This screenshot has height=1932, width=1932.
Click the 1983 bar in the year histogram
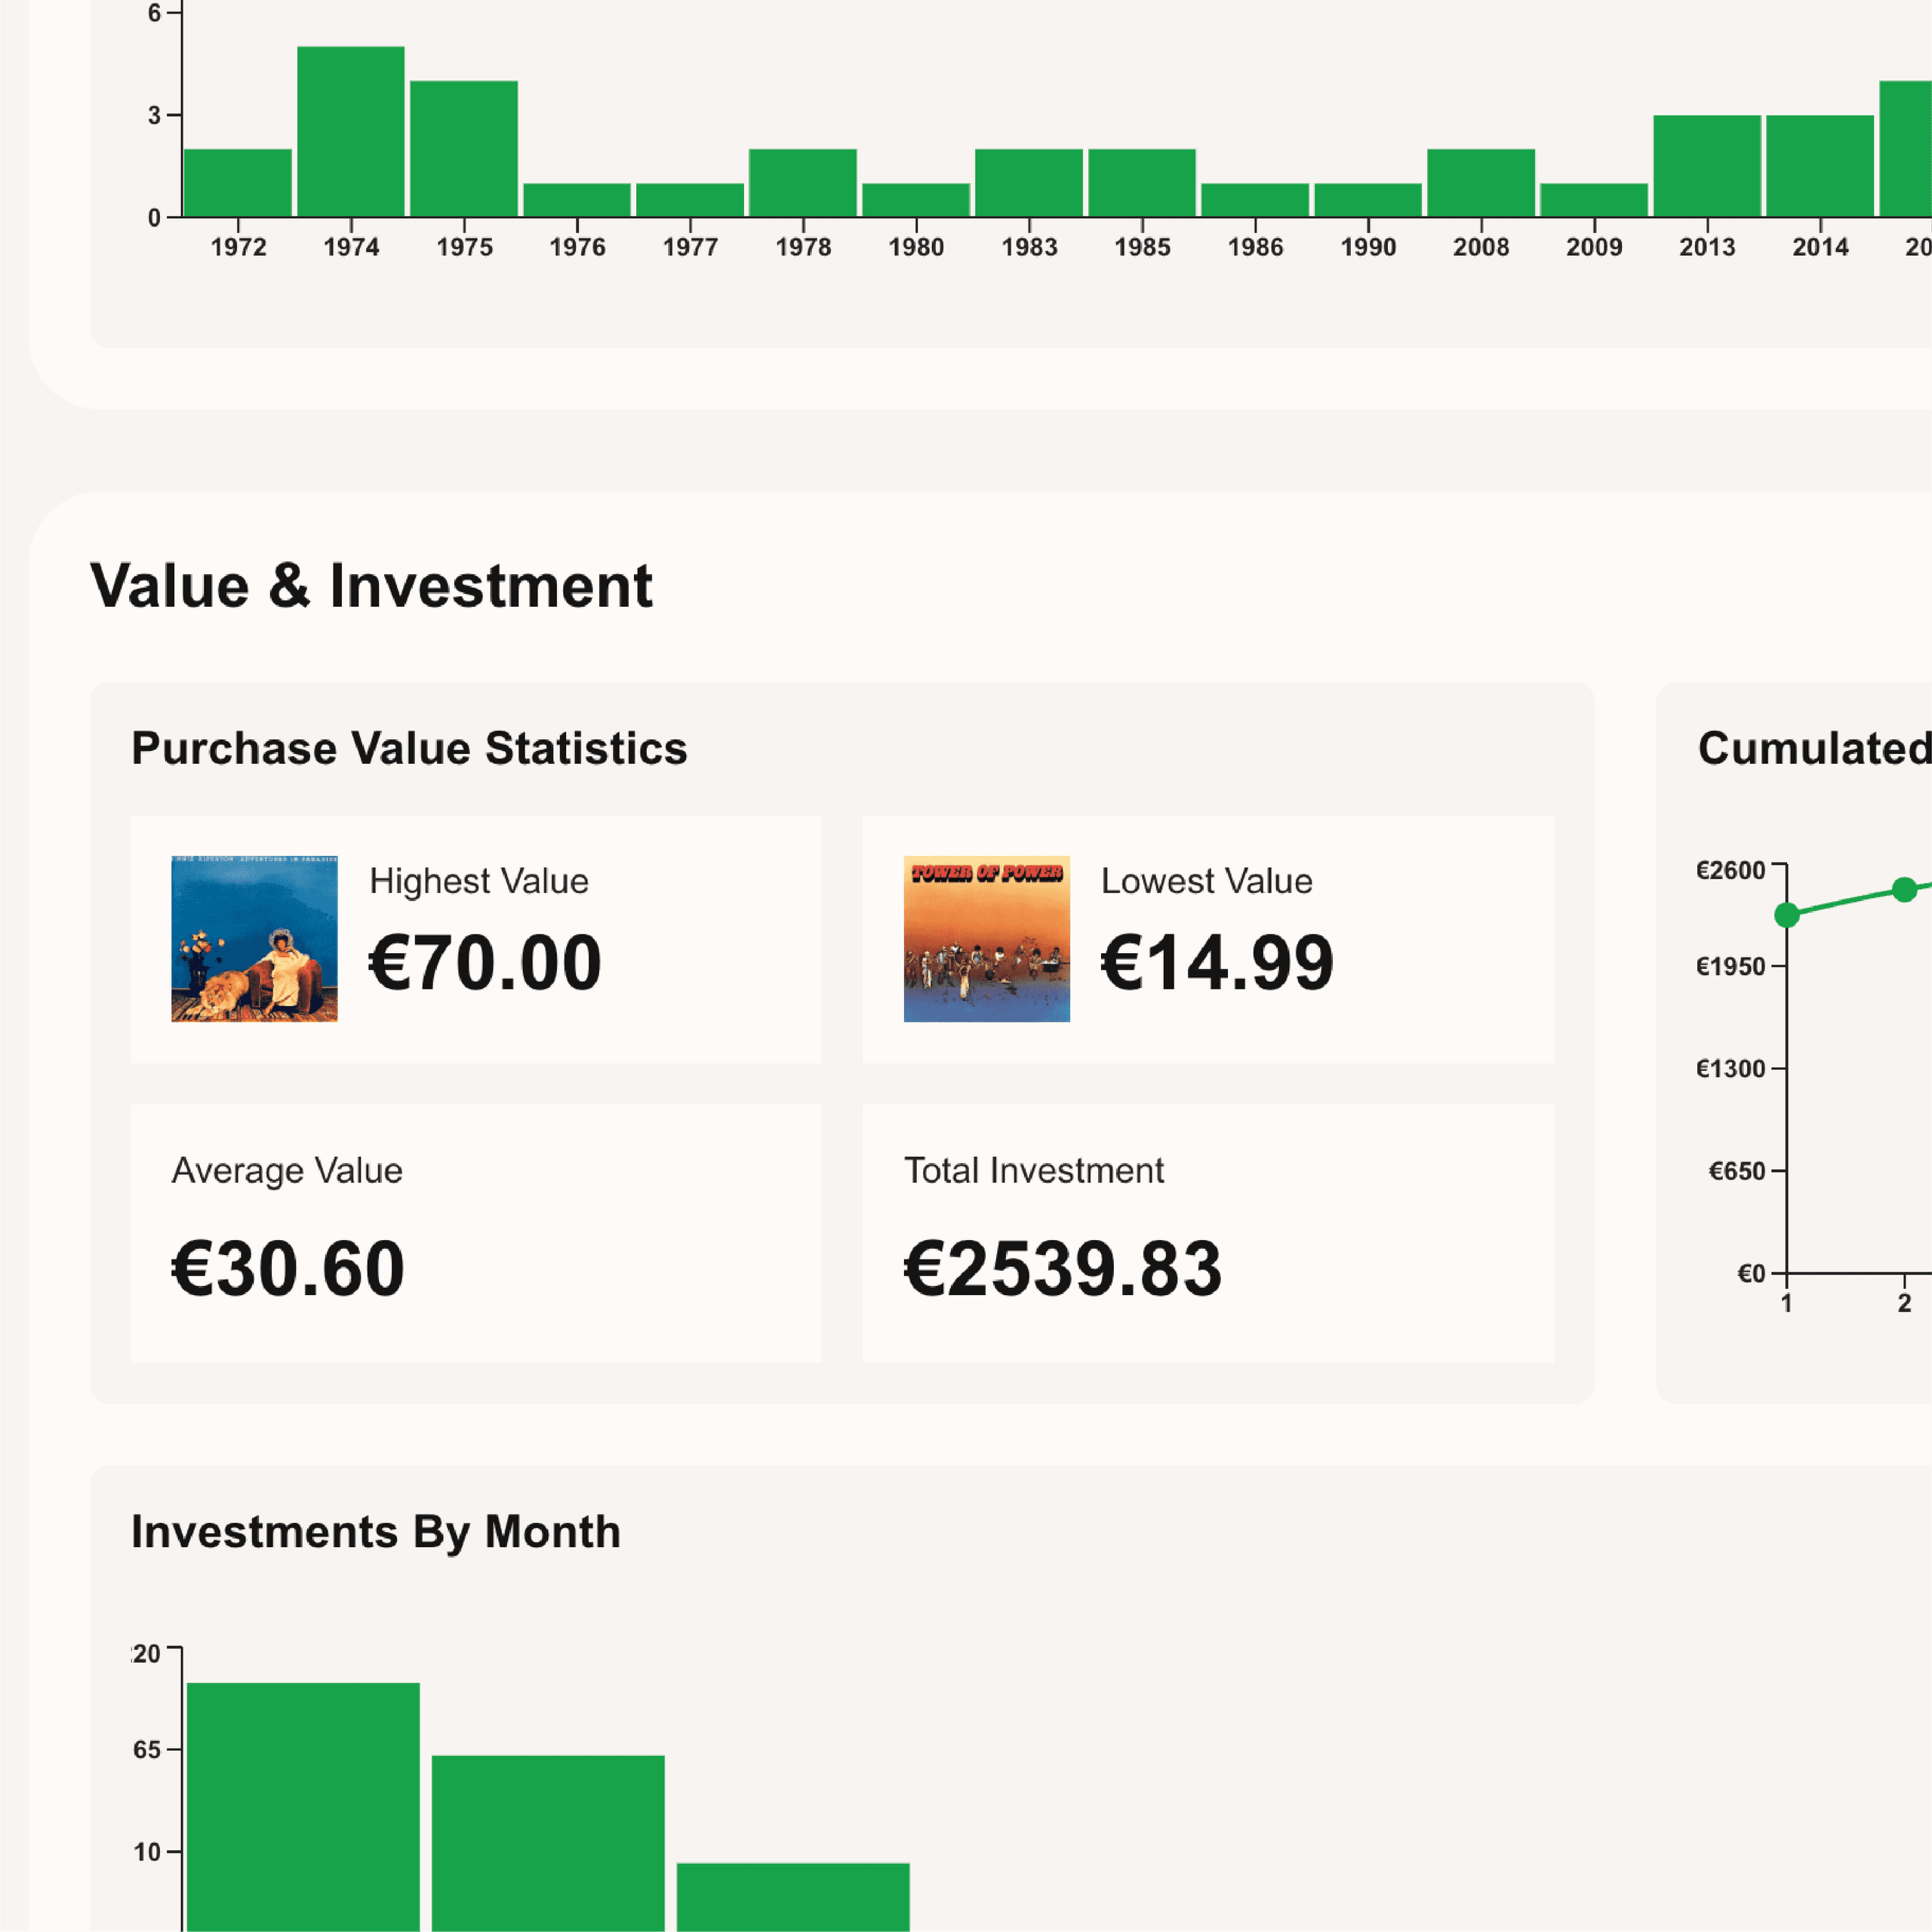click(x=1031, y=180)
